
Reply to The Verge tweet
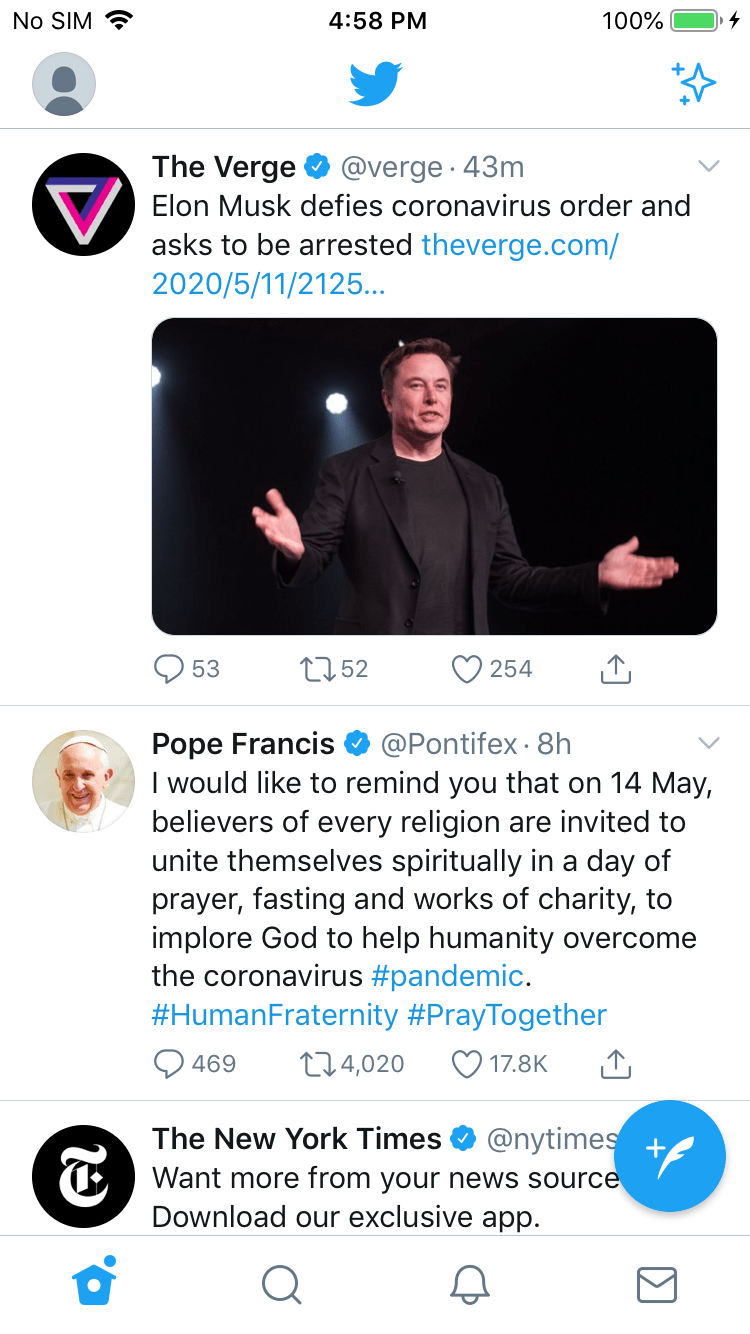pyautogui.click(x=169, y=669)
